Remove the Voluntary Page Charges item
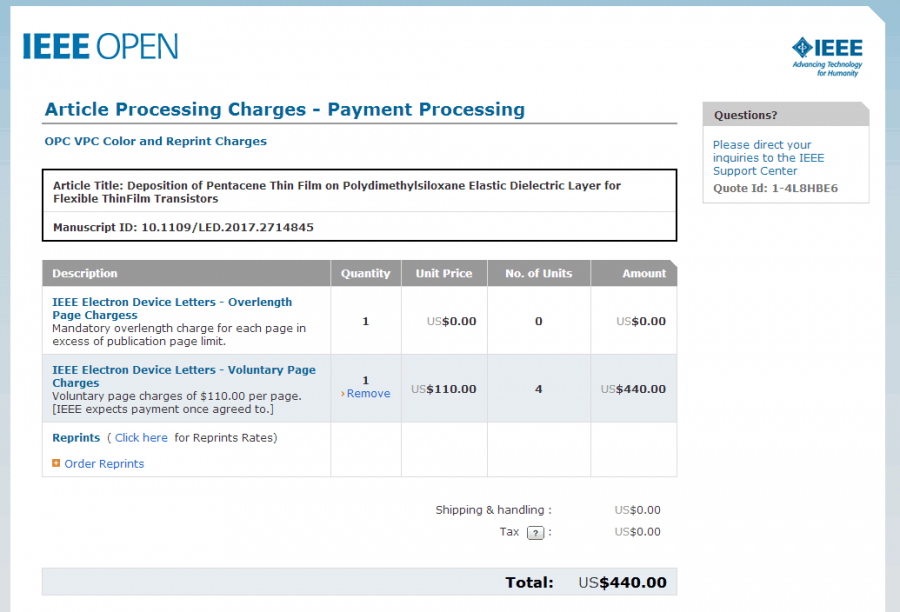This screenshot has height=612, width=900. [x=368, y=393]
